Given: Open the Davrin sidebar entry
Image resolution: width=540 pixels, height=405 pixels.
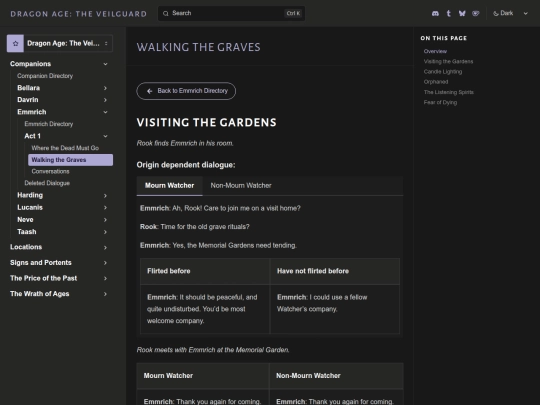Looking at the screenshot, I should pyautogui.click(x=28, y=100).
